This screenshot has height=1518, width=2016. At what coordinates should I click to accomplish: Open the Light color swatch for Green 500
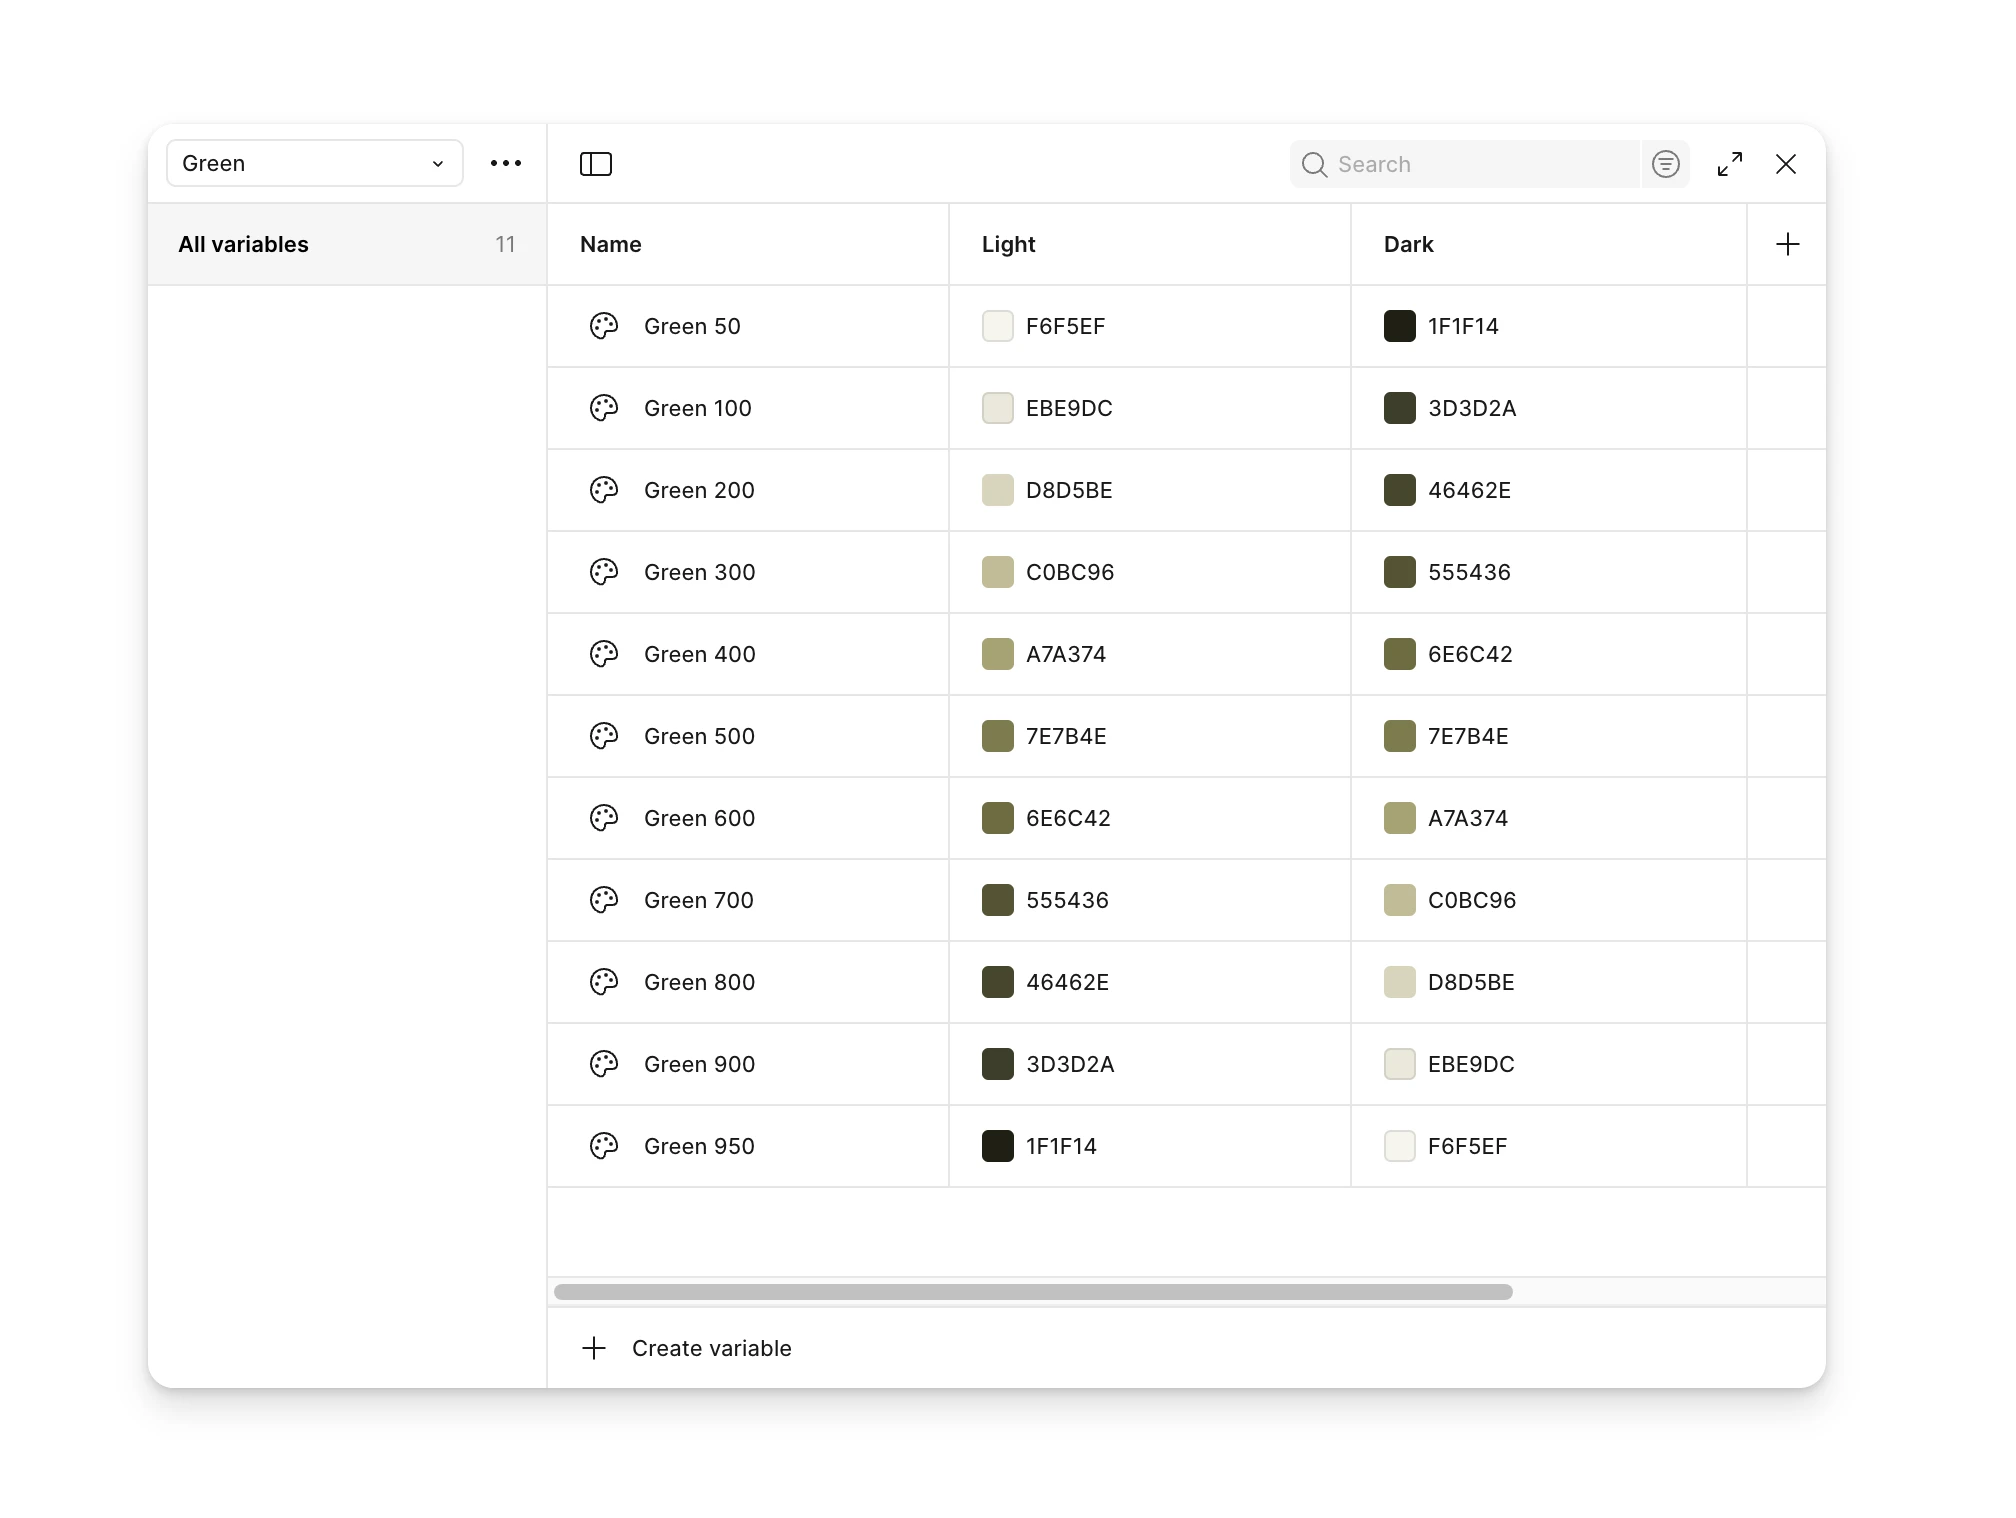[x=997, y=736]
